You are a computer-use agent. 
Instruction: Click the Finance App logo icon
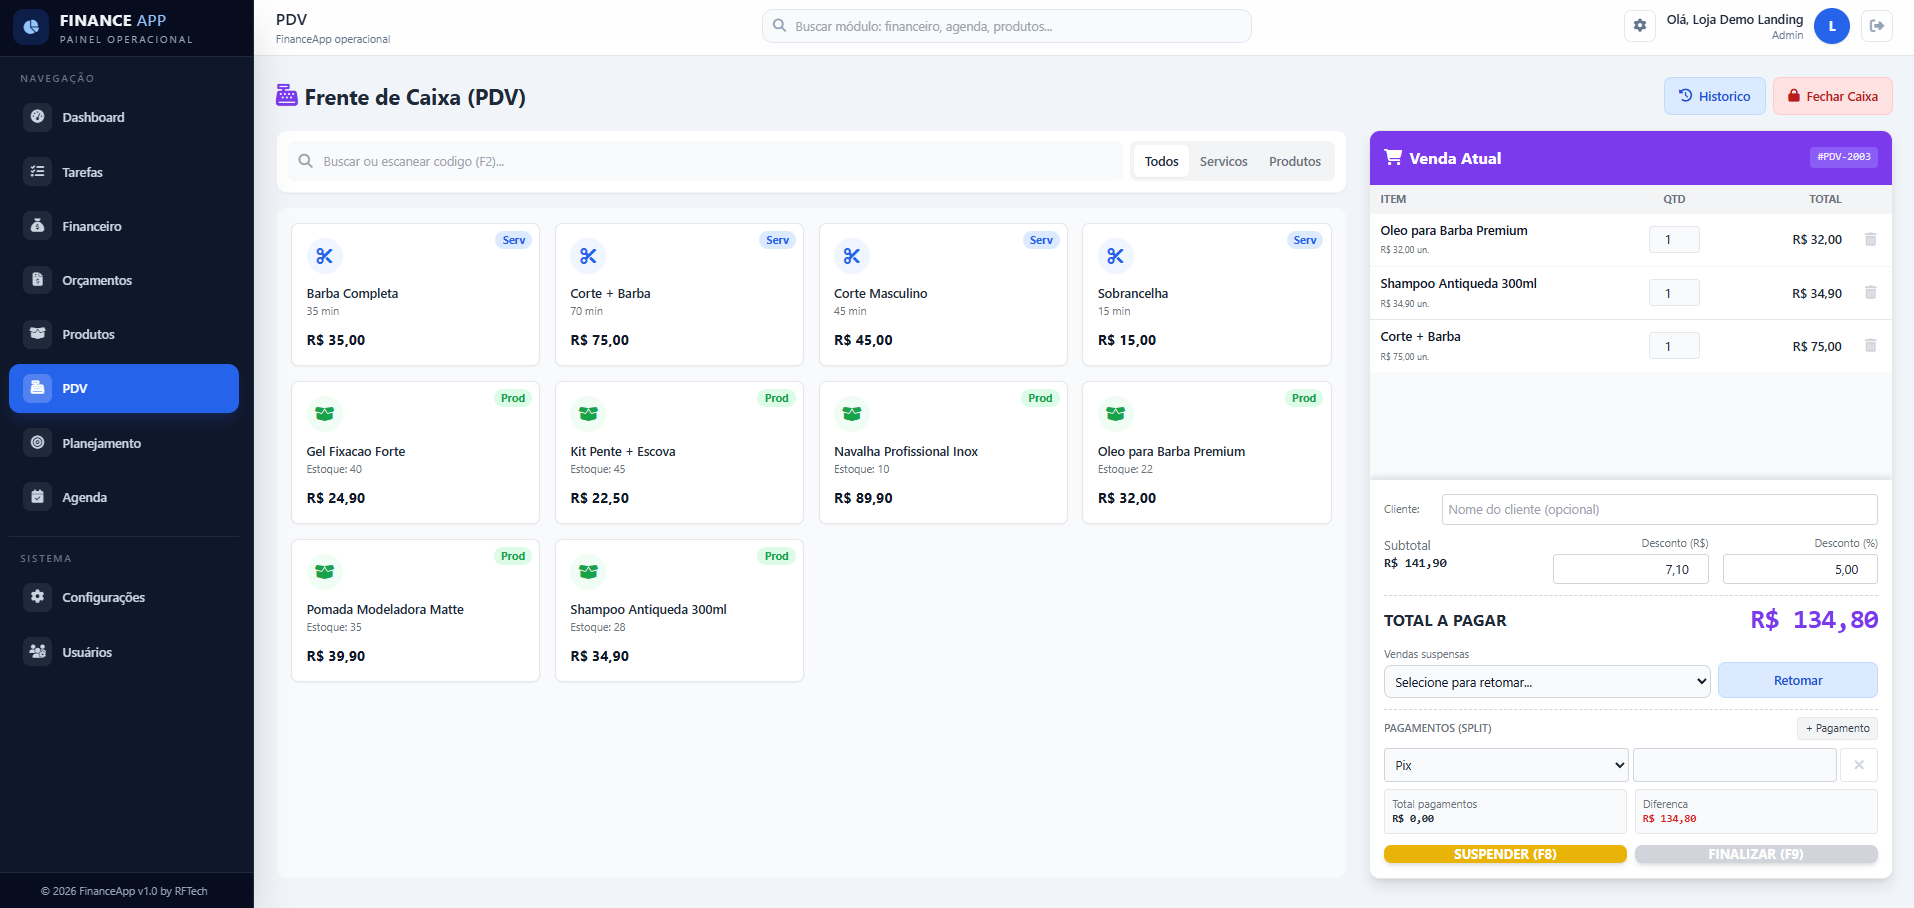[x=31, y=27]
